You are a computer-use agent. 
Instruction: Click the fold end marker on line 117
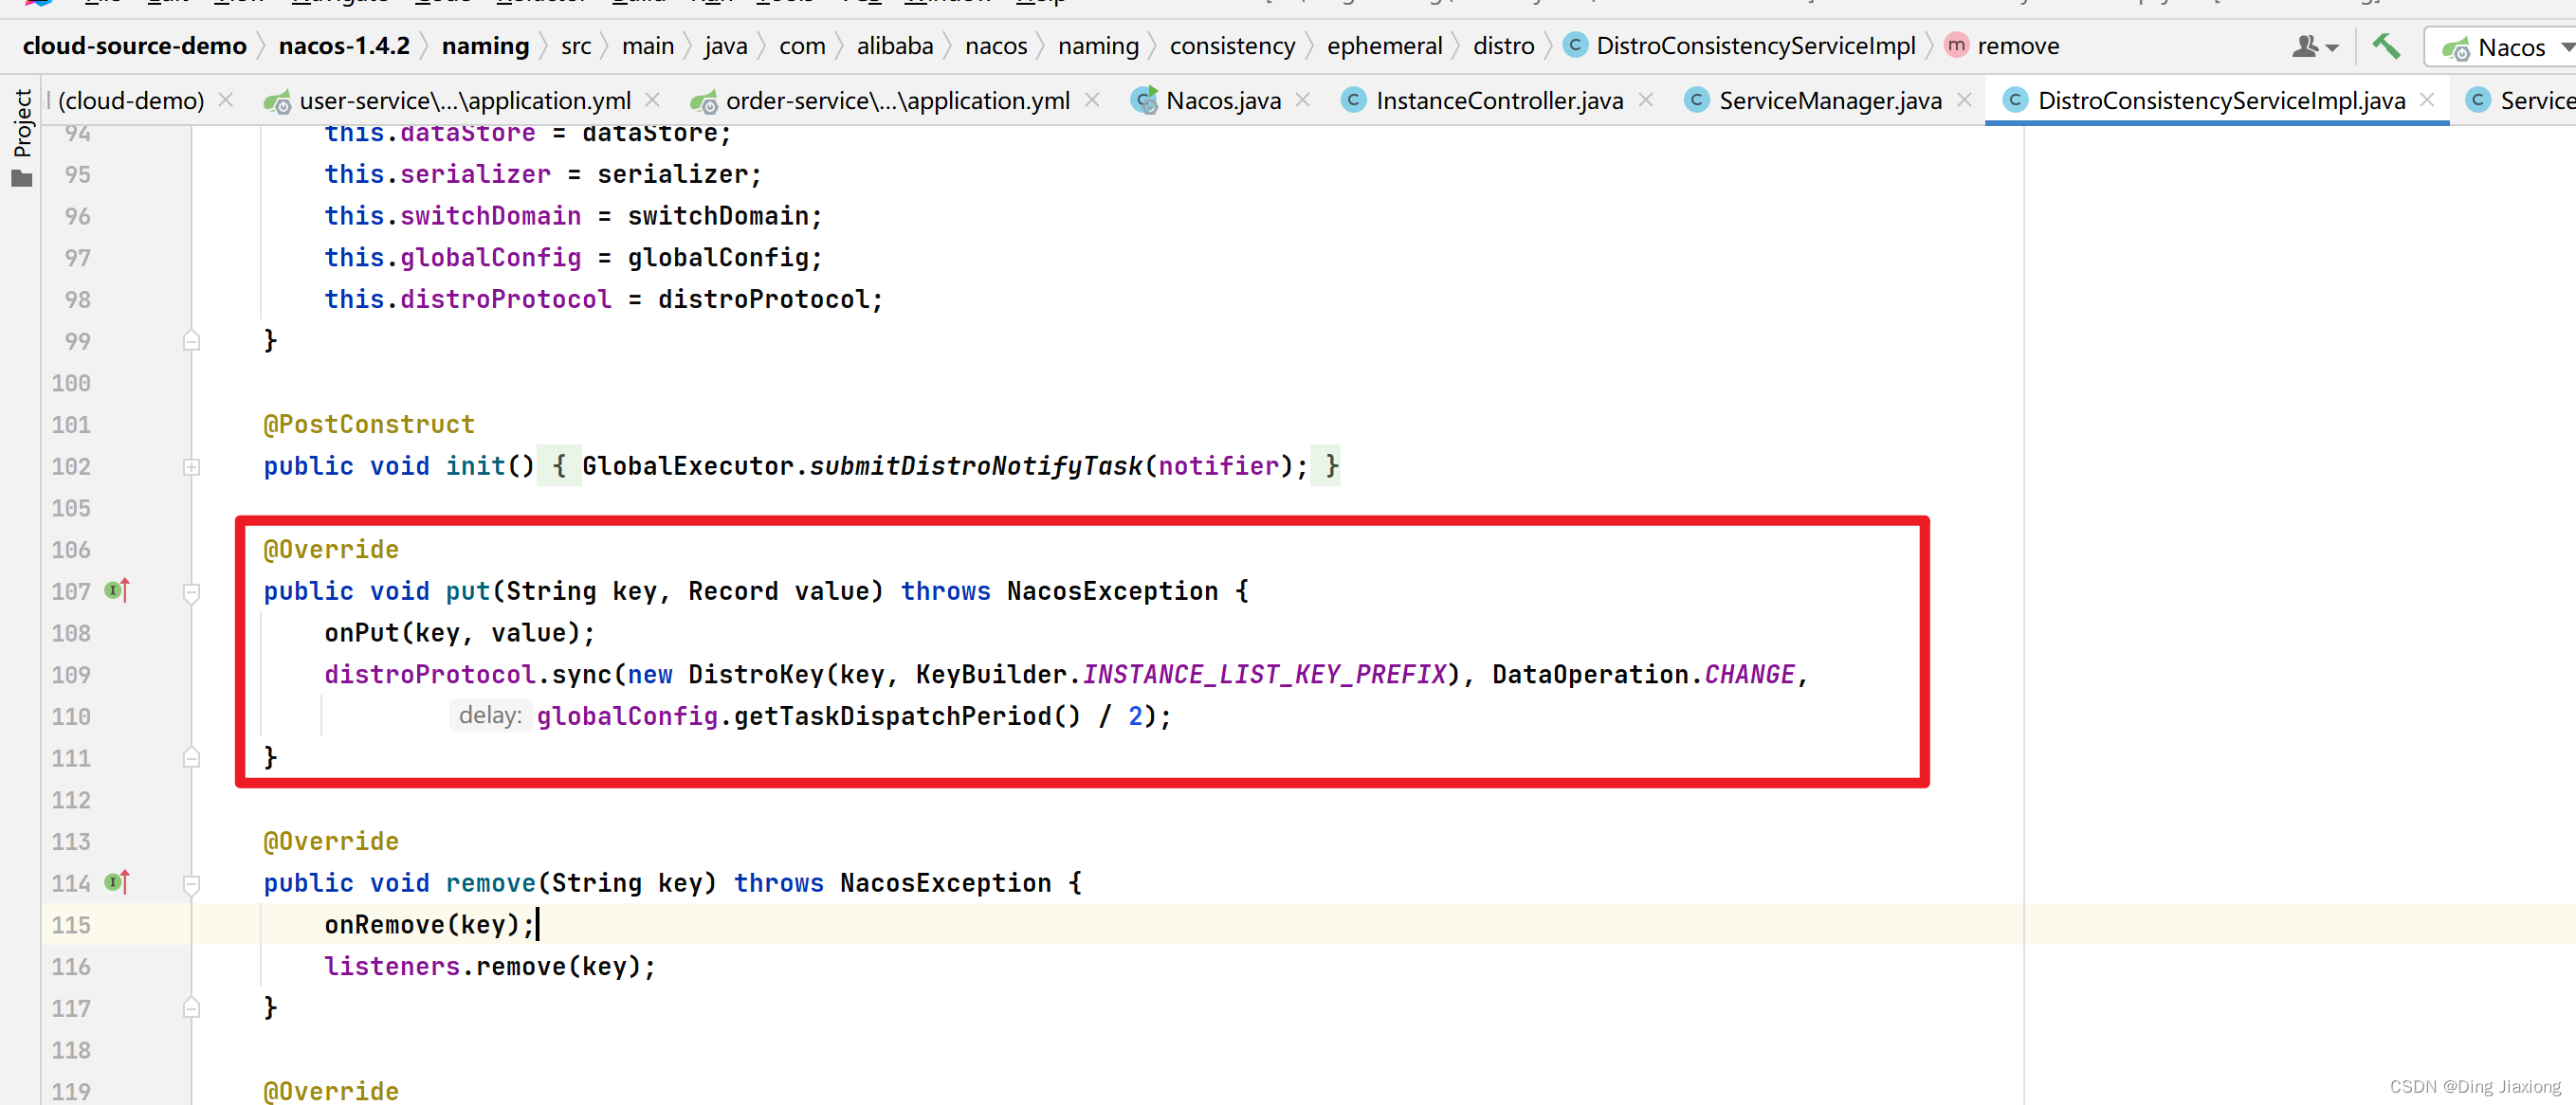(192, 1008)
